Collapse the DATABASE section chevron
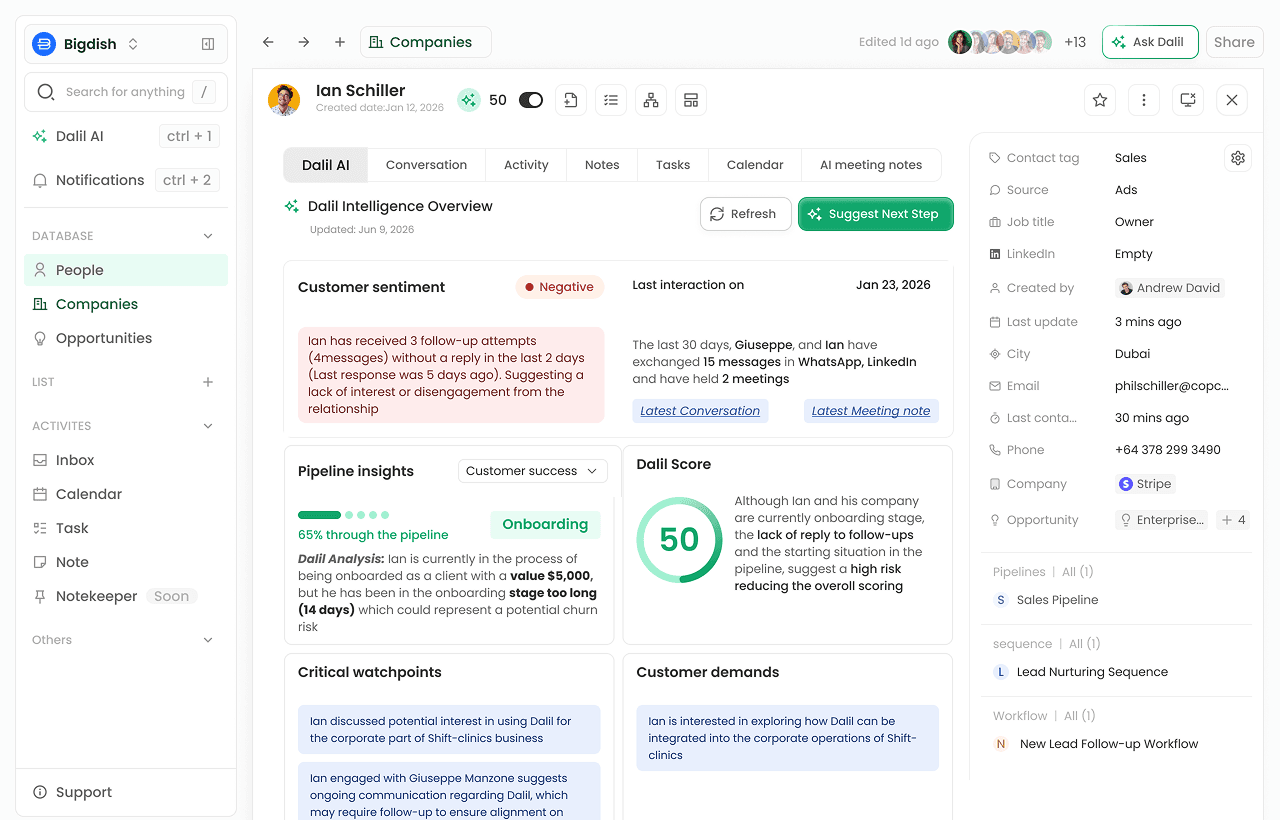The image size is (1280, 820). (208, 236)
